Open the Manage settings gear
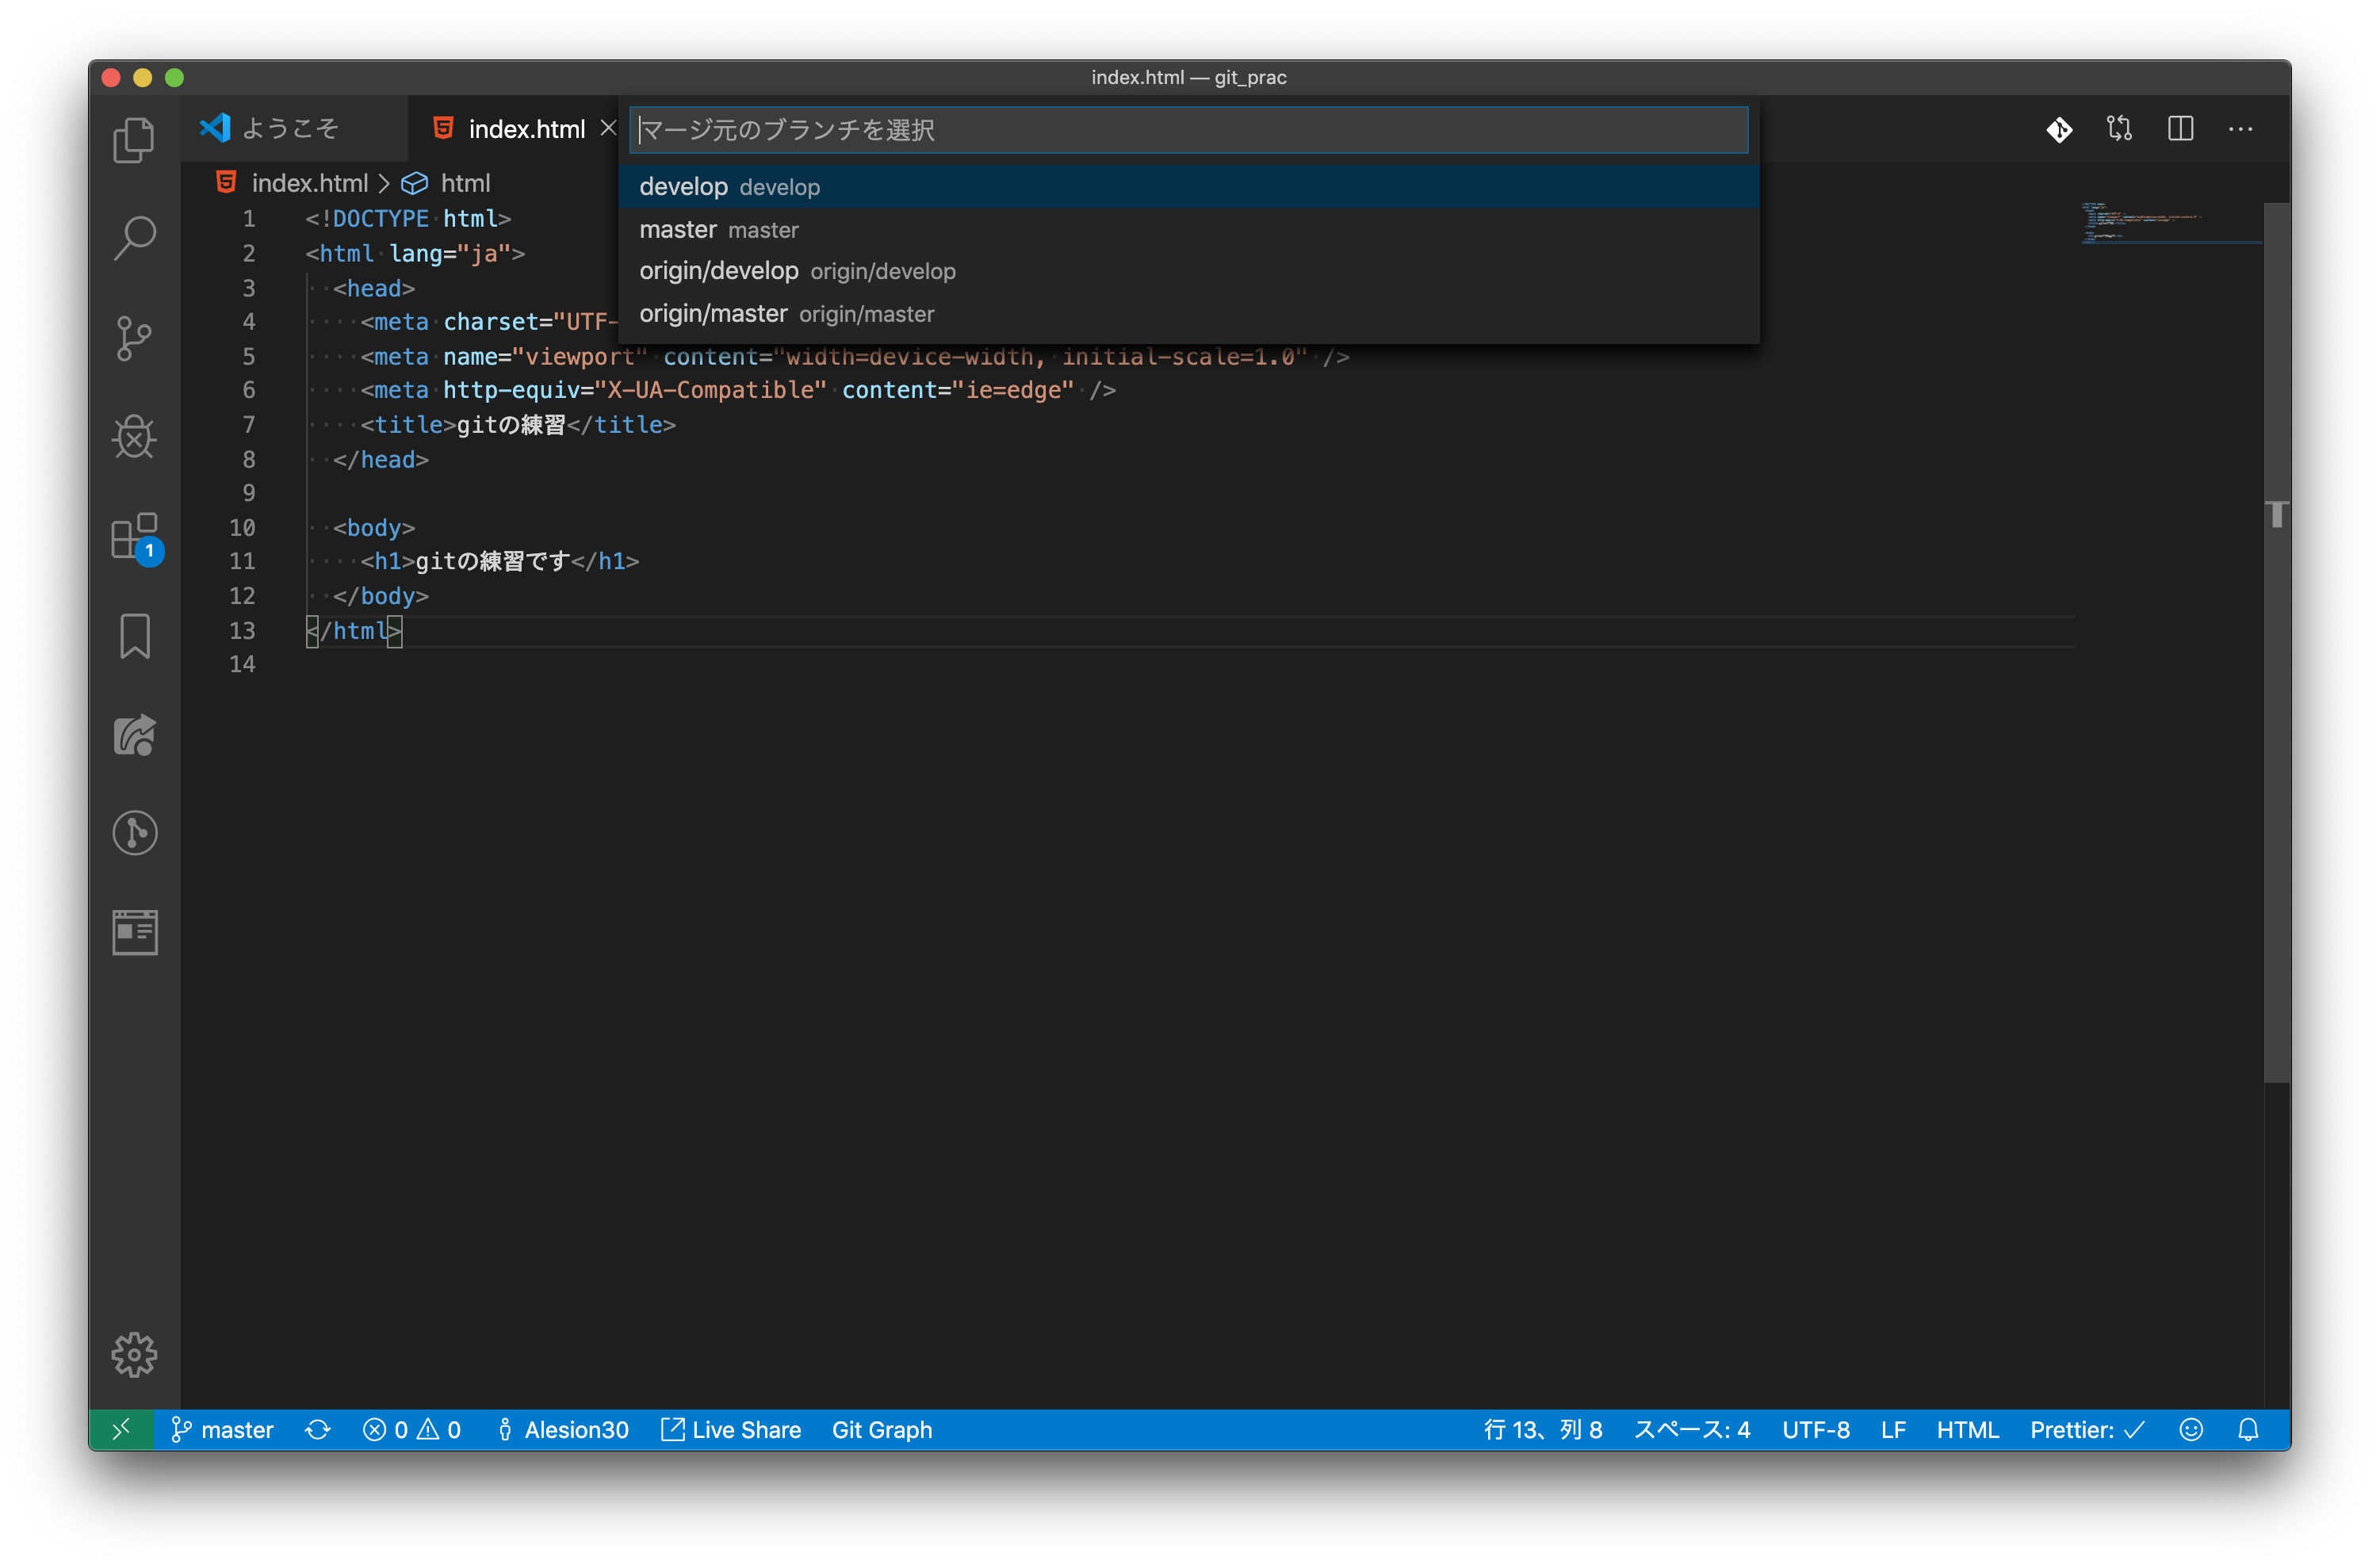 click(x=134, y=1355)
